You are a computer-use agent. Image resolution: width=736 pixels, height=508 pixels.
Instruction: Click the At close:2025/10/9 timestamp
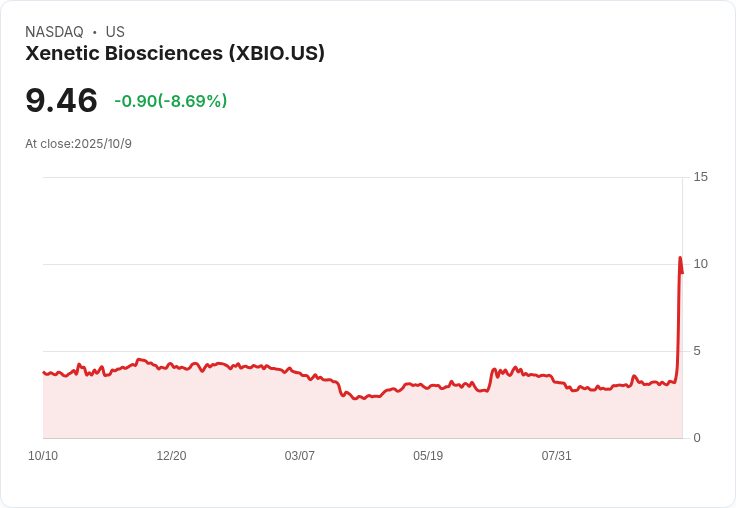[x=78, y=144]
